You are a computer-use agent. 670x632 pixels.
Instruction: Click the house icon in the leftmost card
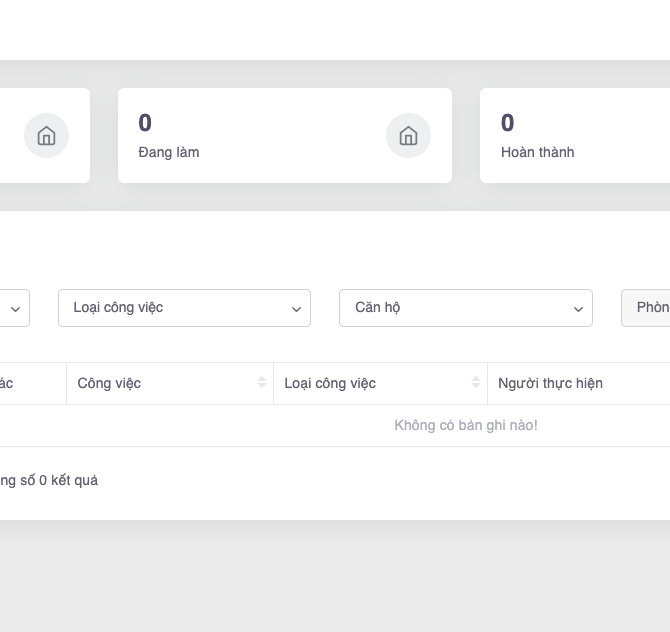(x=46, y=136)
